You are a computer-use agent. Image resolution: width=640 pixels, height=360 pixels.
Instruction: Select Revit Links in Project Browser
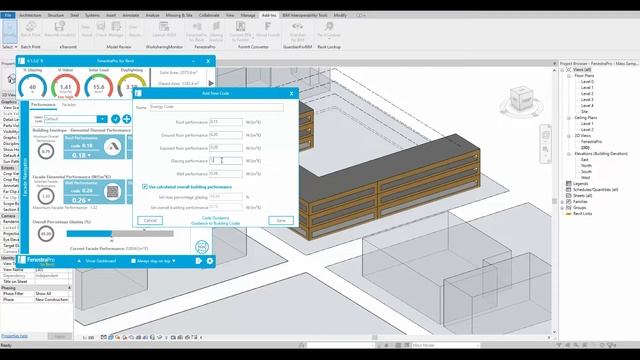[x=582, y=213]
